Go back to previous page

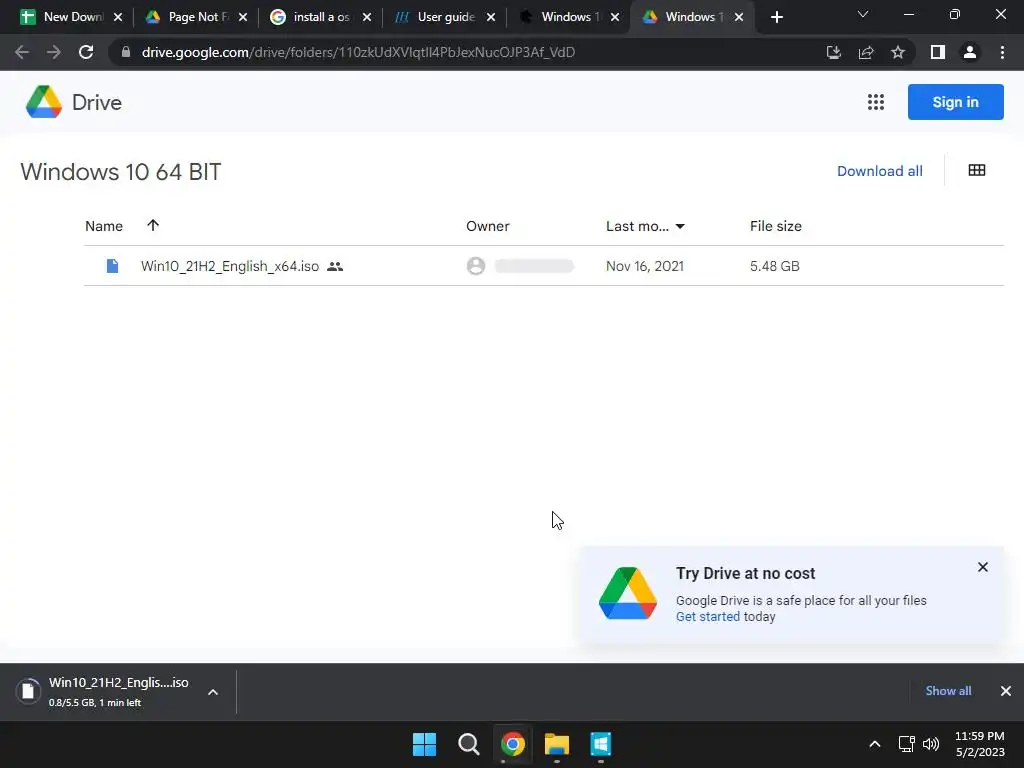(x=22, y=52)
